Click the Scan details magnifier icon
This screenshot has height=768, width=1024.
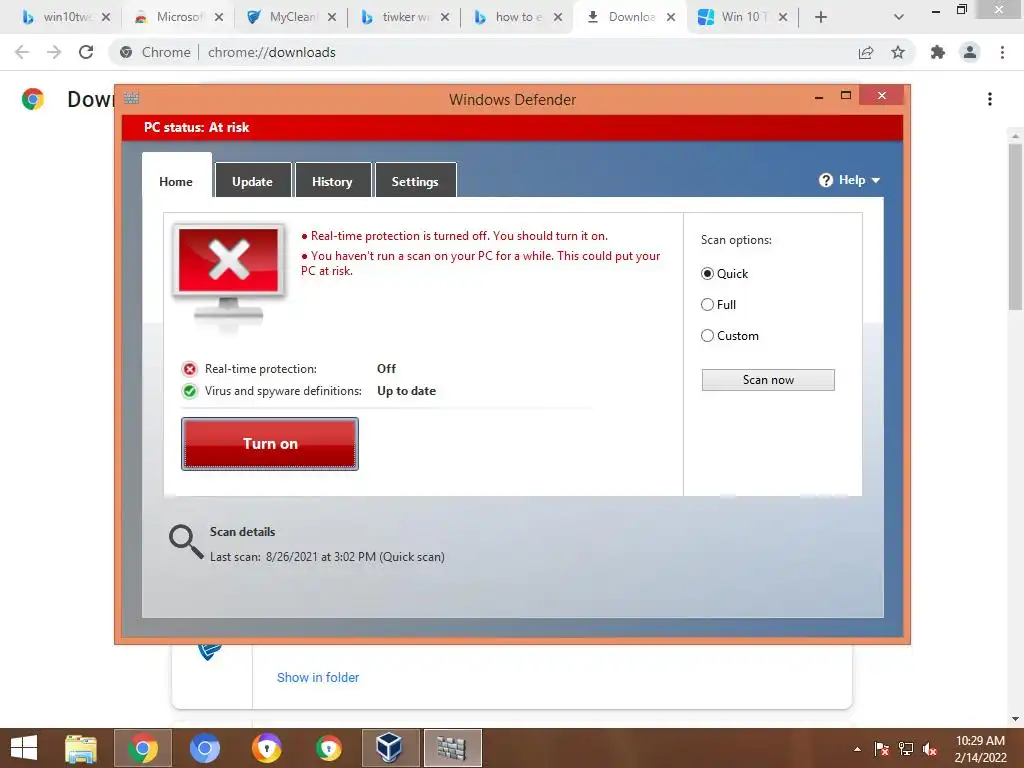185,542
